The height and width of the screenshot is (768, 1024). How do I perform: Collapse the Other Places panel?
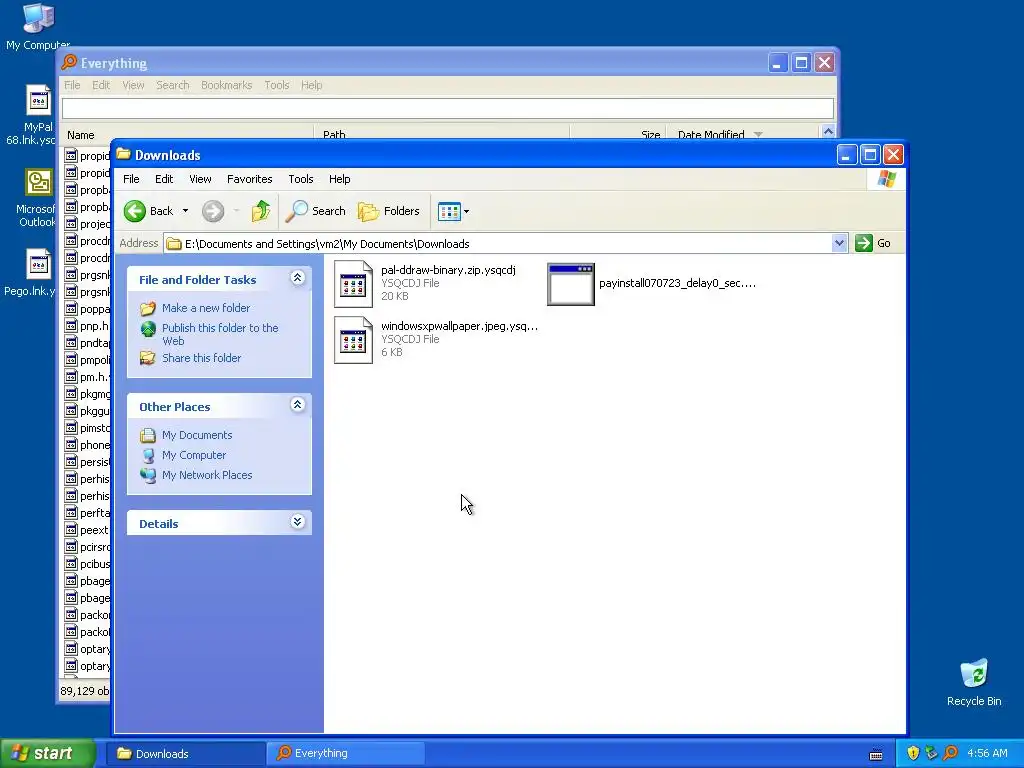[297, 406]
